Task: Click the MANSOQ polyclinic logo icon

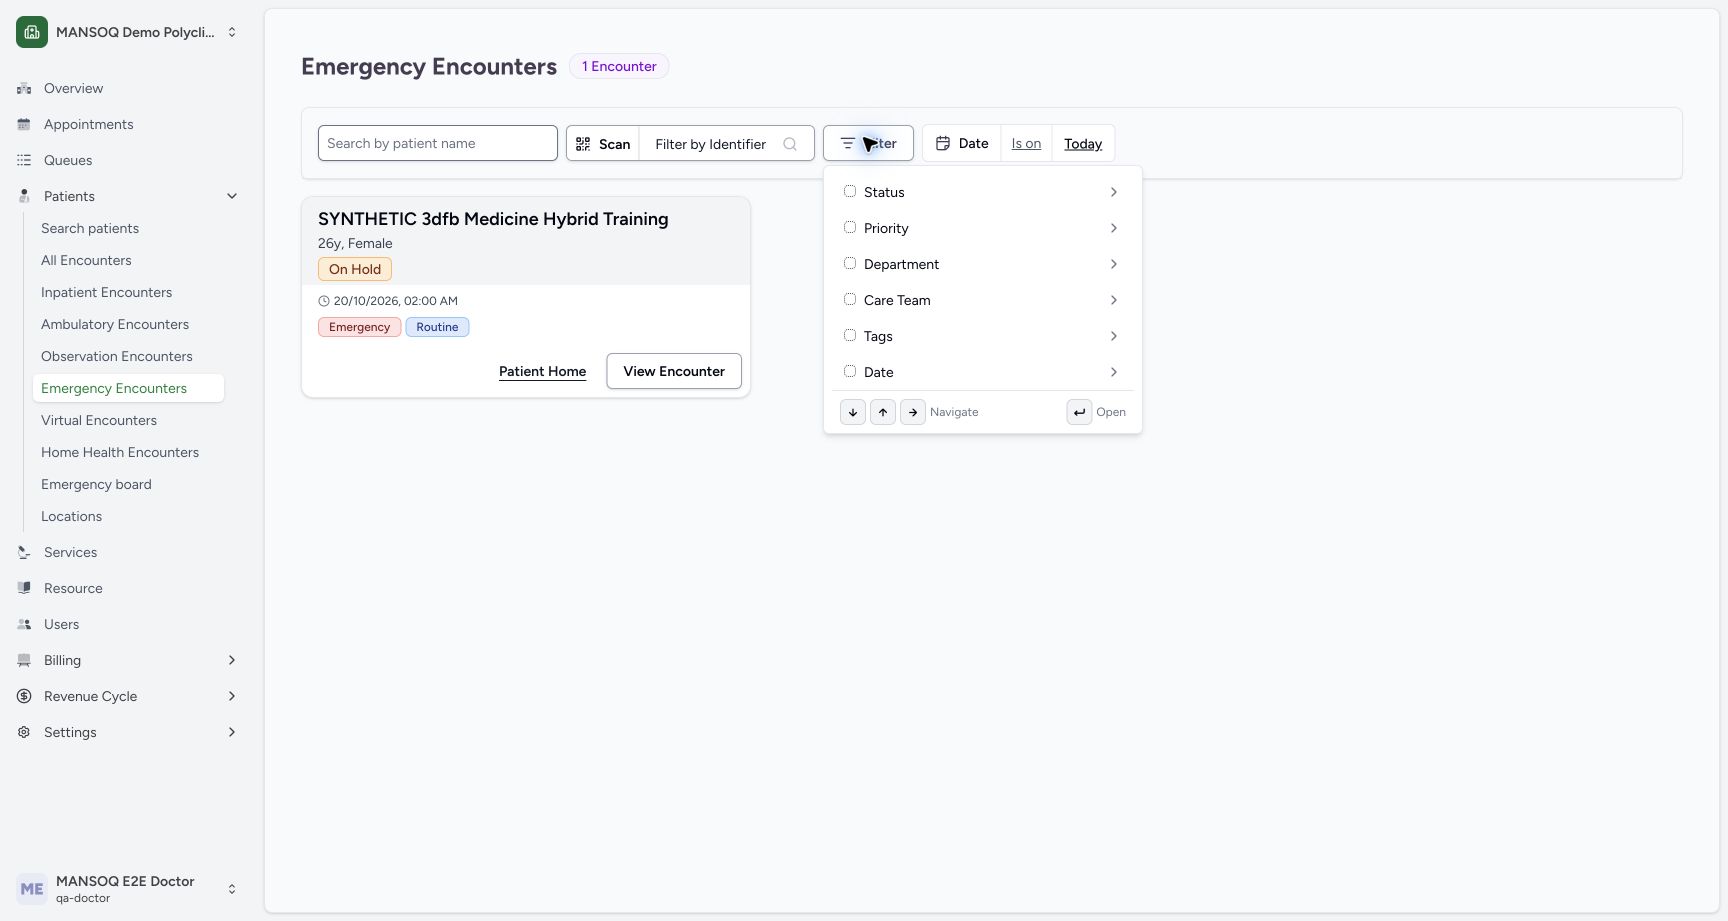Action: click(32, 32)
